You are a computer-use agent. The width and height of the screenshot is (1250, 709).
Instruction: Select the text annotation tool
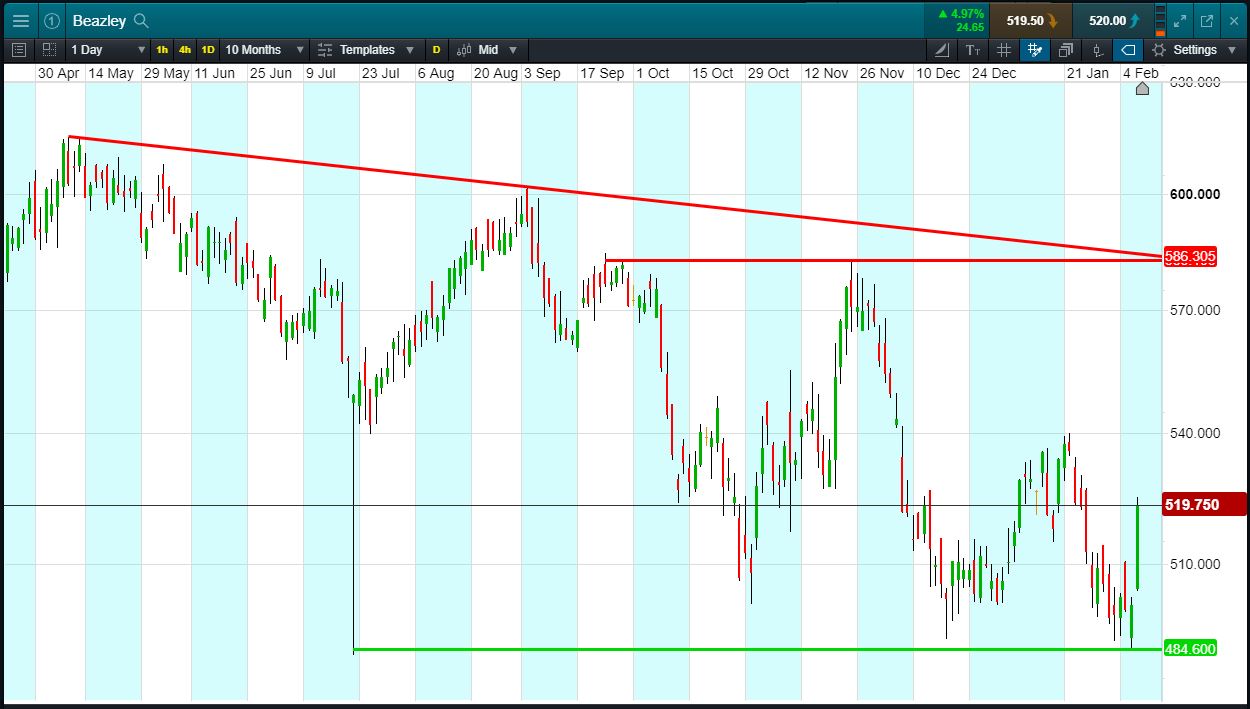973,49
